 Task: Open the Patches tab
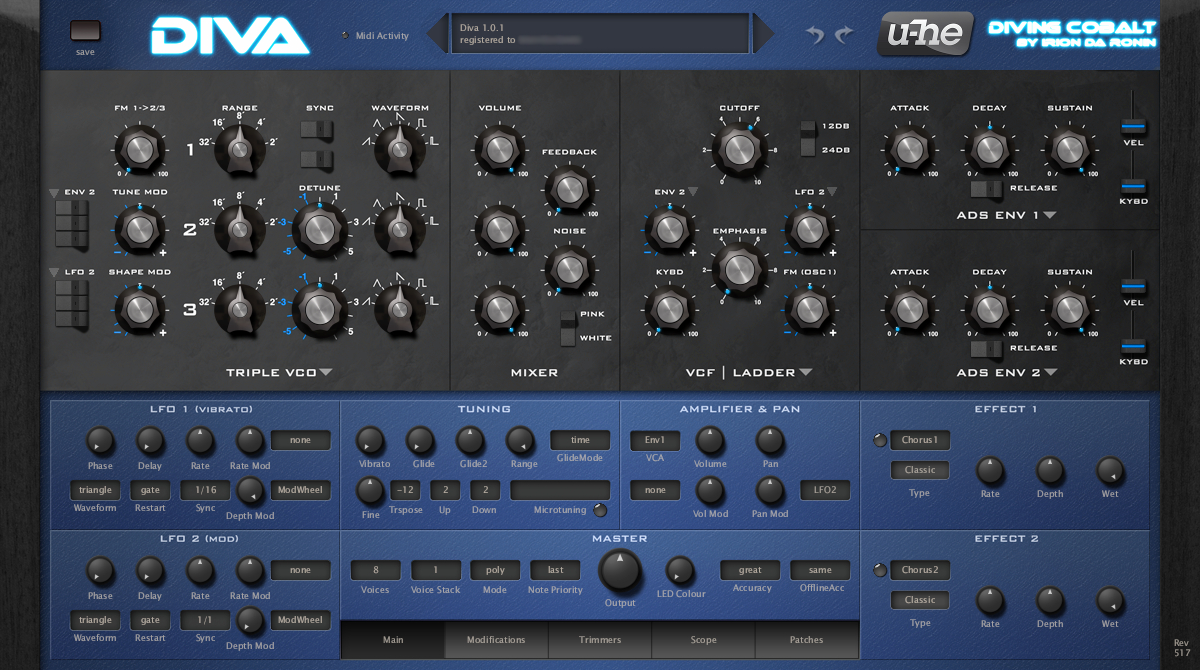(806, 640)
